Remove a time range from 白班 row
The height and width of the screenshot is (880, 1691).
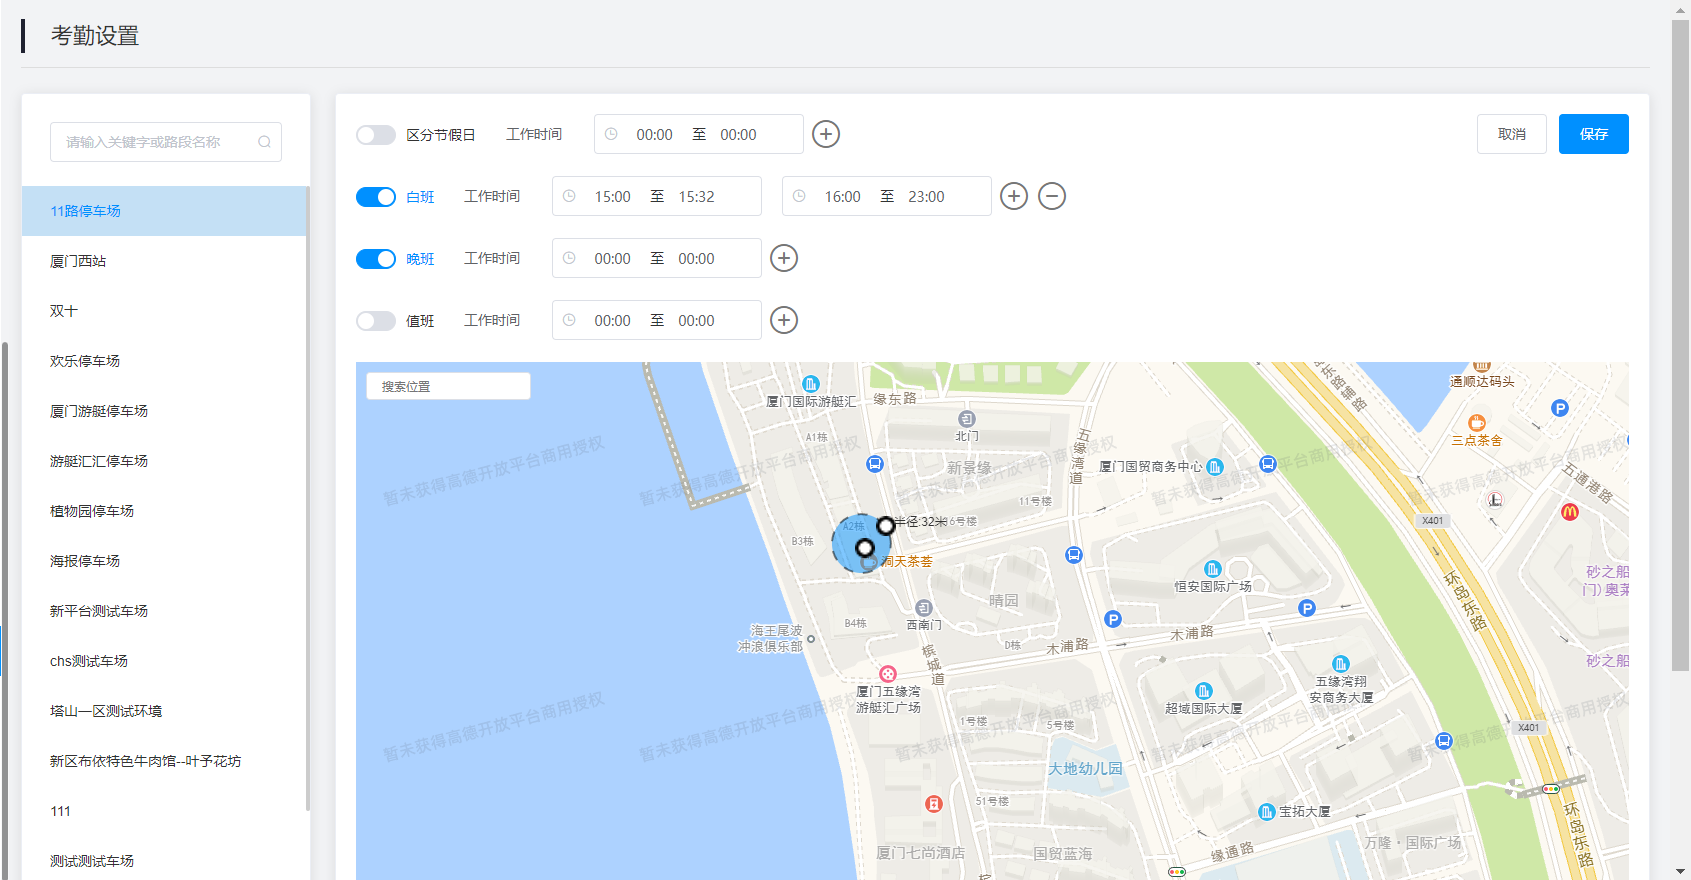coord(1051,196)
